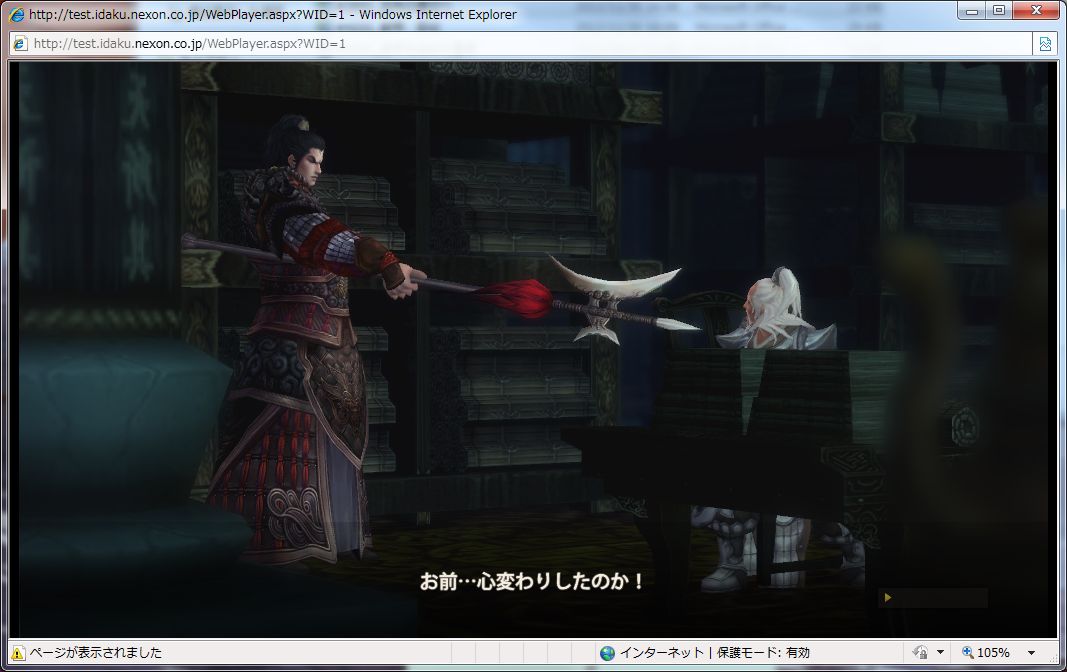
Task: Click the 105% zoom level value
Action: [993, 653]
